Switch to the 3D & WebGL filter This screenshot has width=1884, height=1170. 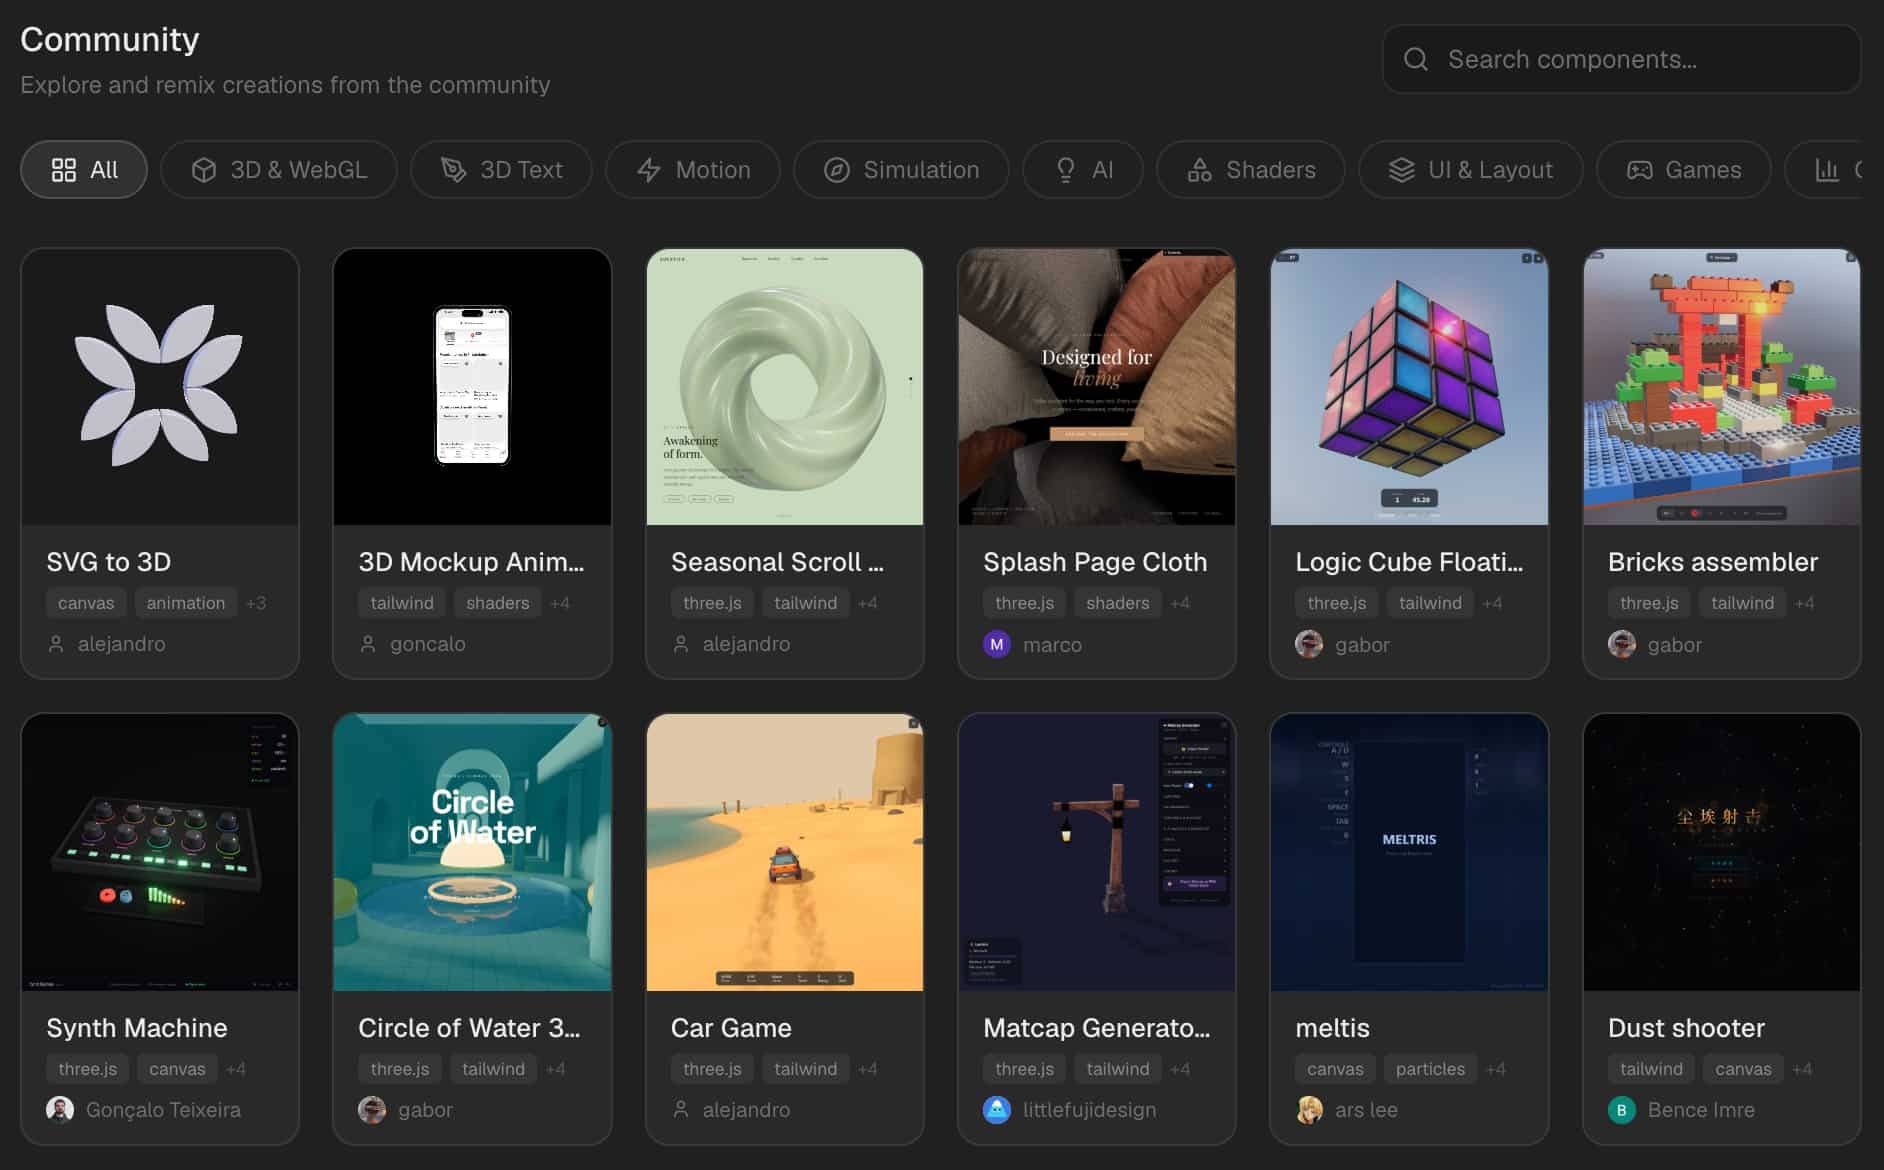point(279,170)
